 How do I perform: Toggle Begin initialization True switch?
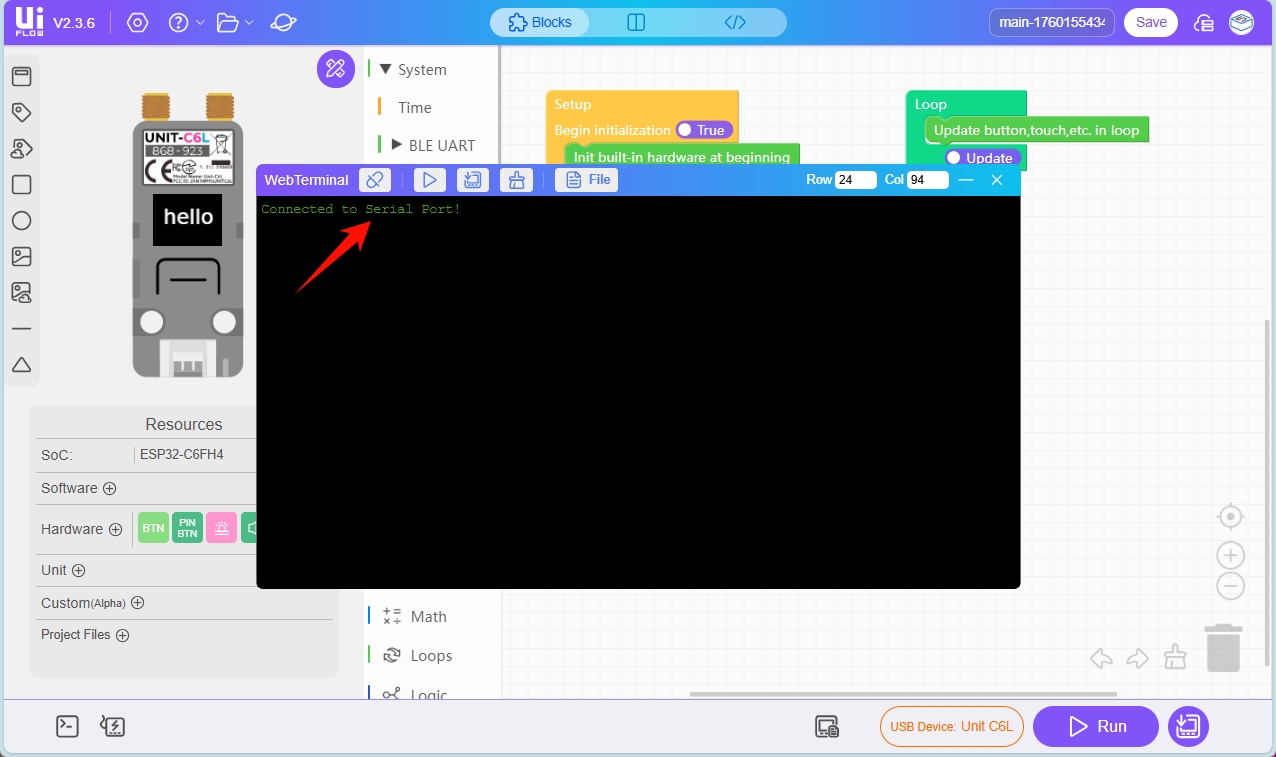pyautogui.click(x=703, y=130)
